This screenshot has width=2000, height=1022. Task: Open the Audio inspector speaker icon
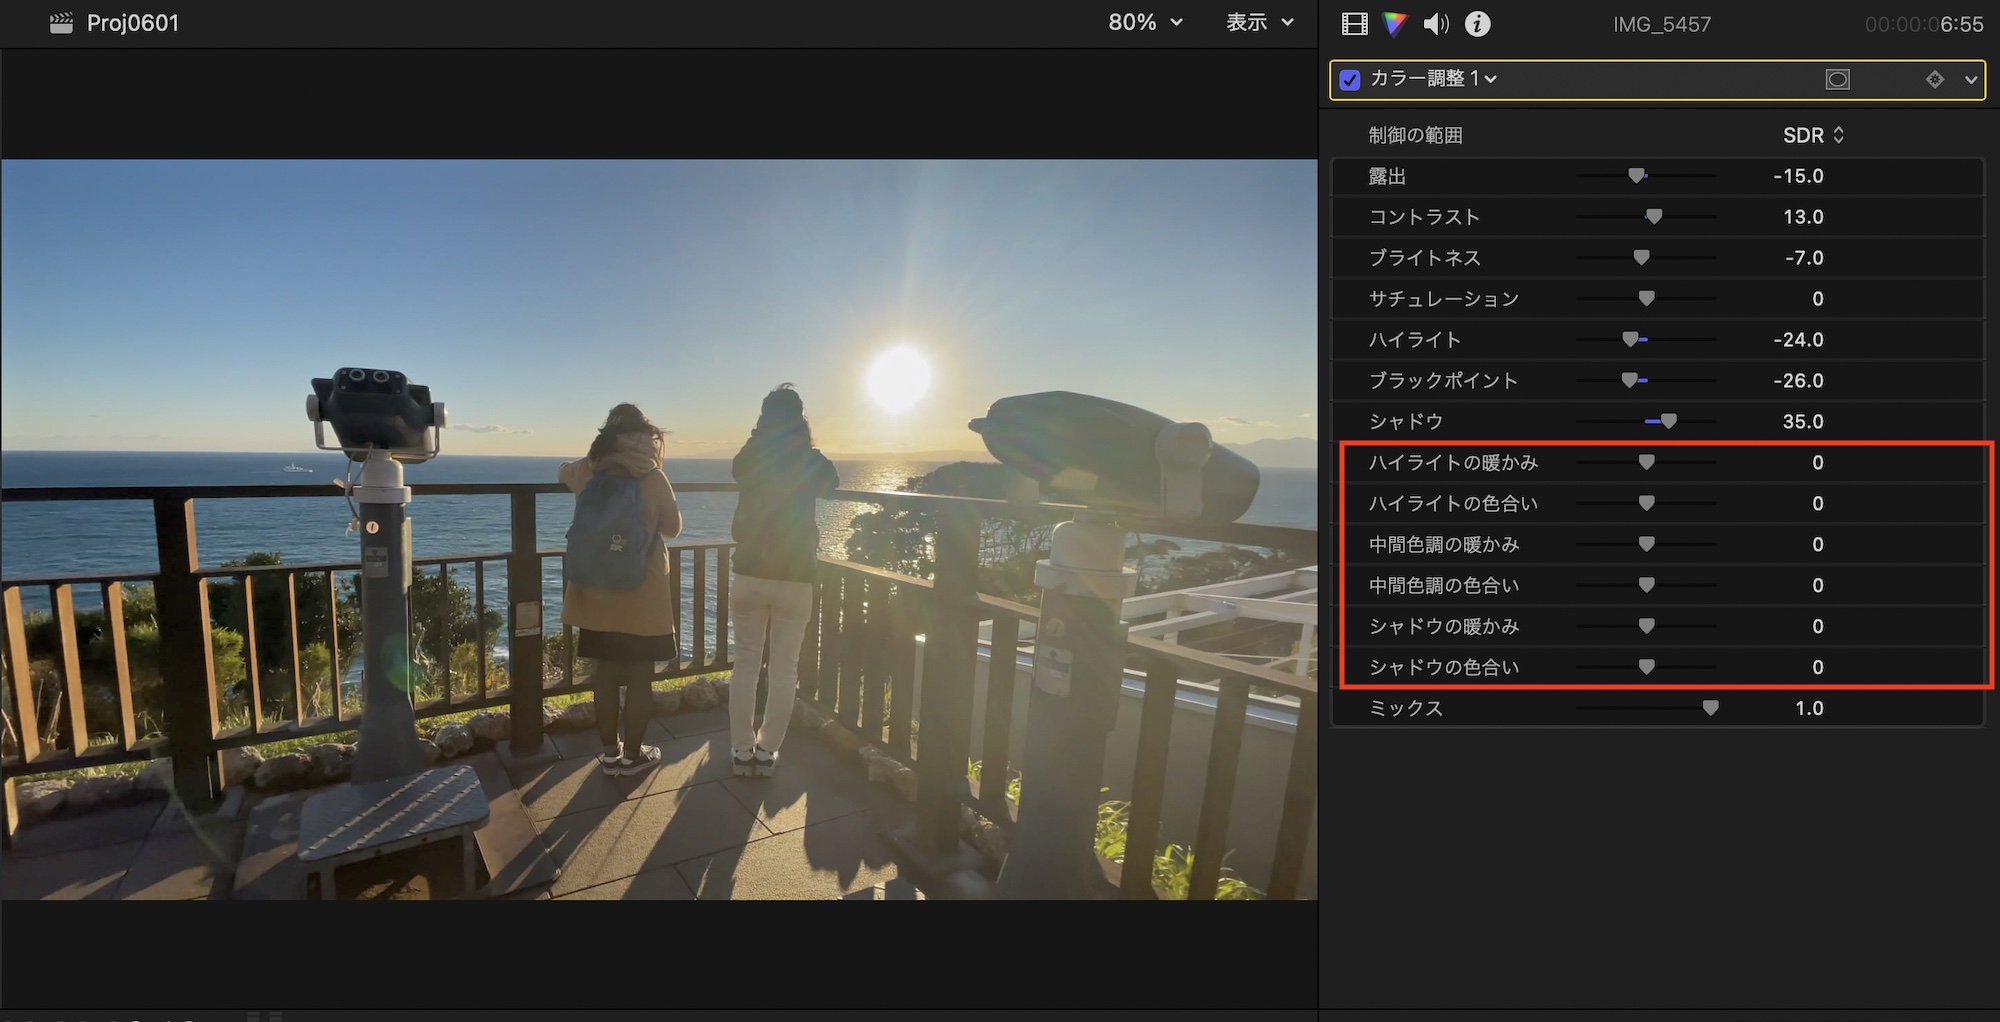click(x=1436, y=24)
